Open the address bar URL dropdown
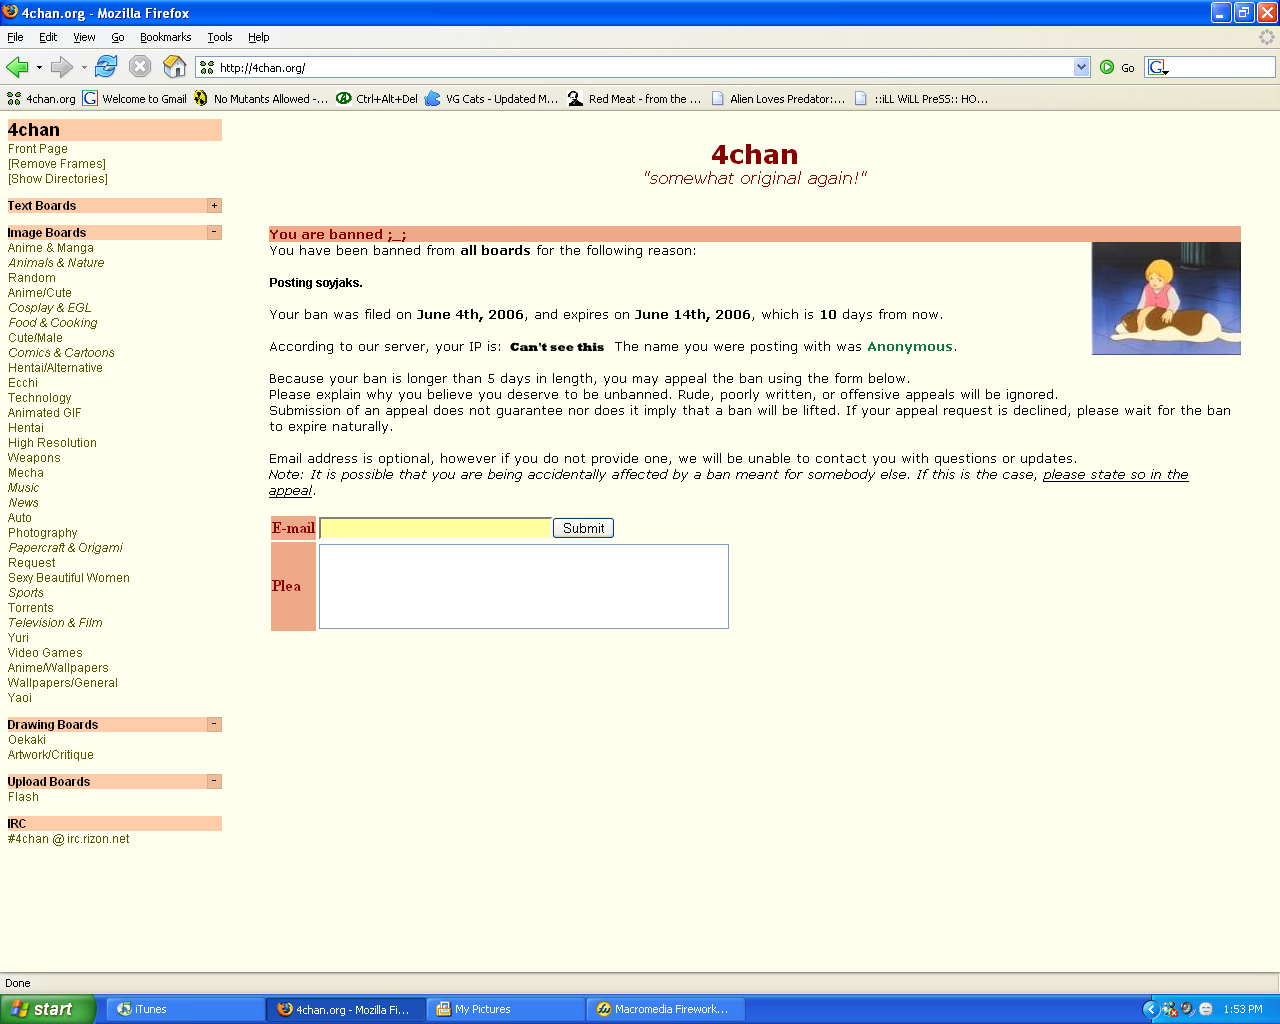Viewport: 1280px width, 1024px height. click(x=1081, y=67)
